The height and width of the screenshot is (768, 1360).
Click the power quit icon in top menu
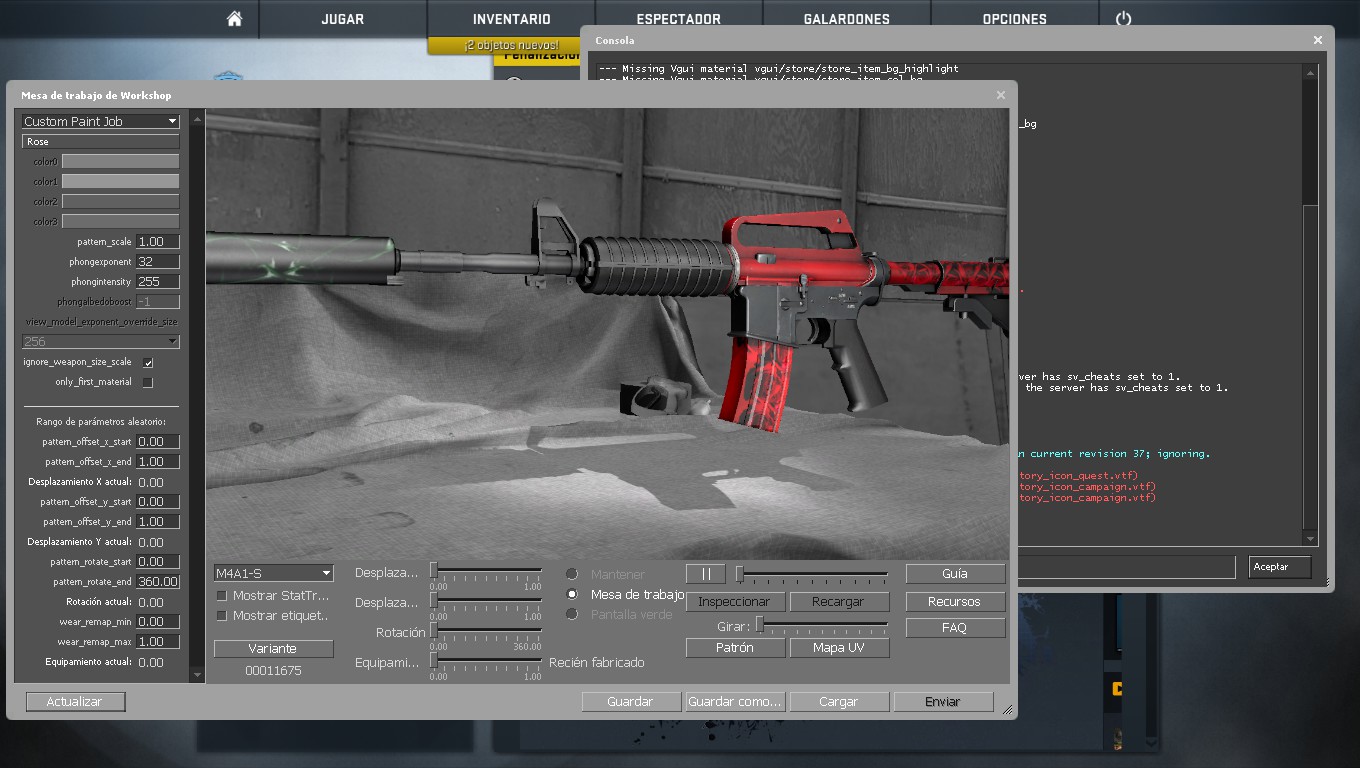click(x=1123, y=19)
